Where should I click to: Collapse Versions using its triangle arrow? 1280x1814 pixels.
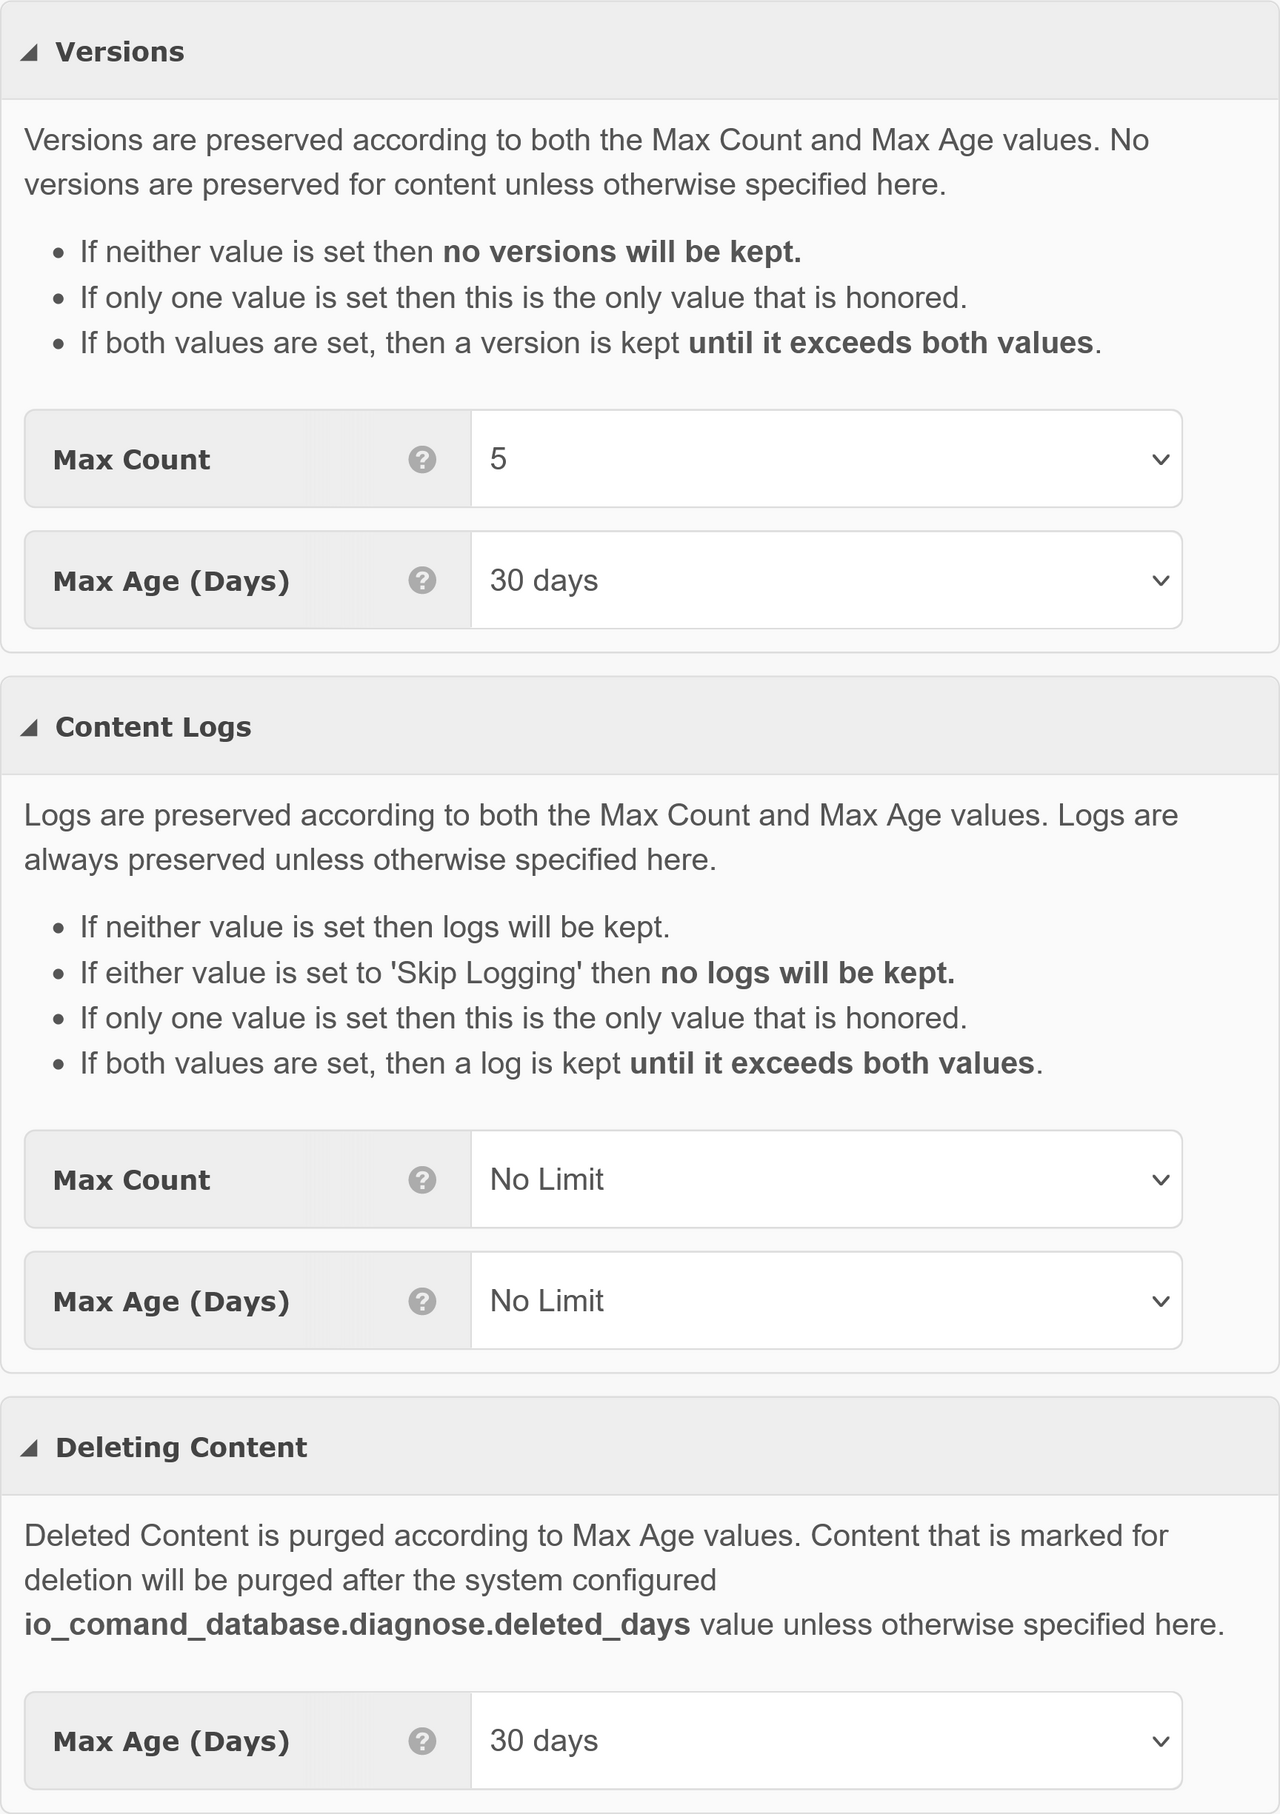(30, 53)
